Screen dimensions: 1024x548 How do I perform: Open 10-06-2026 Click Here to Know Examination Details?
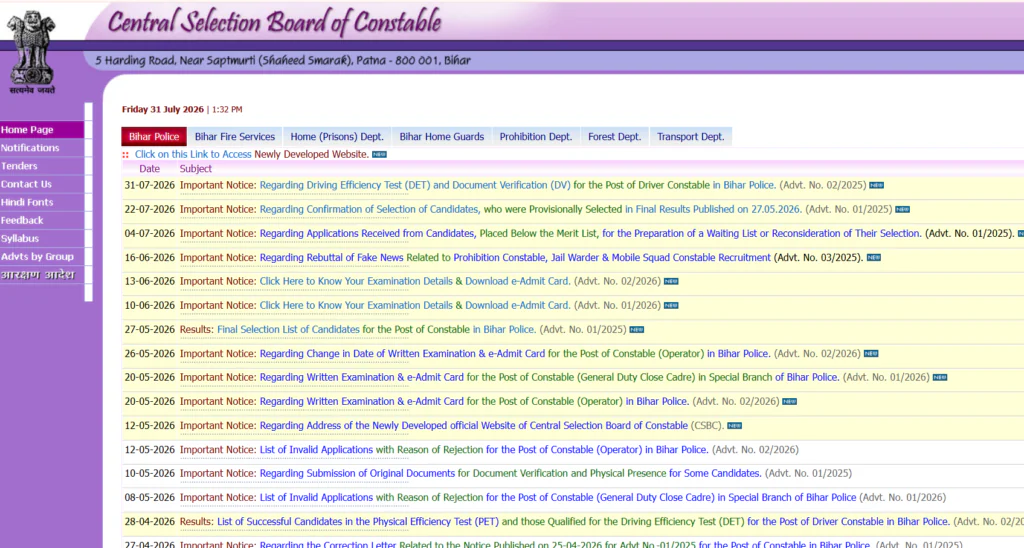tap(415, 306)
